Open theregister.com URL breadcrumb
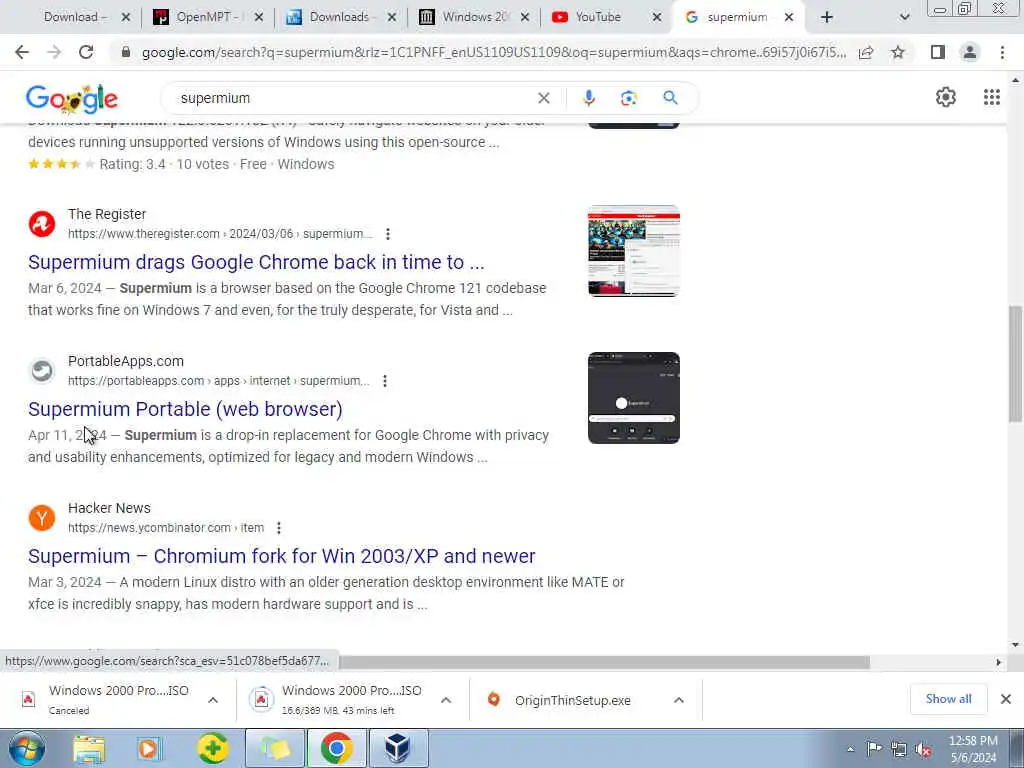This screenshot has width=1024, height=768. pyautogui.click(x=220, y=234)
